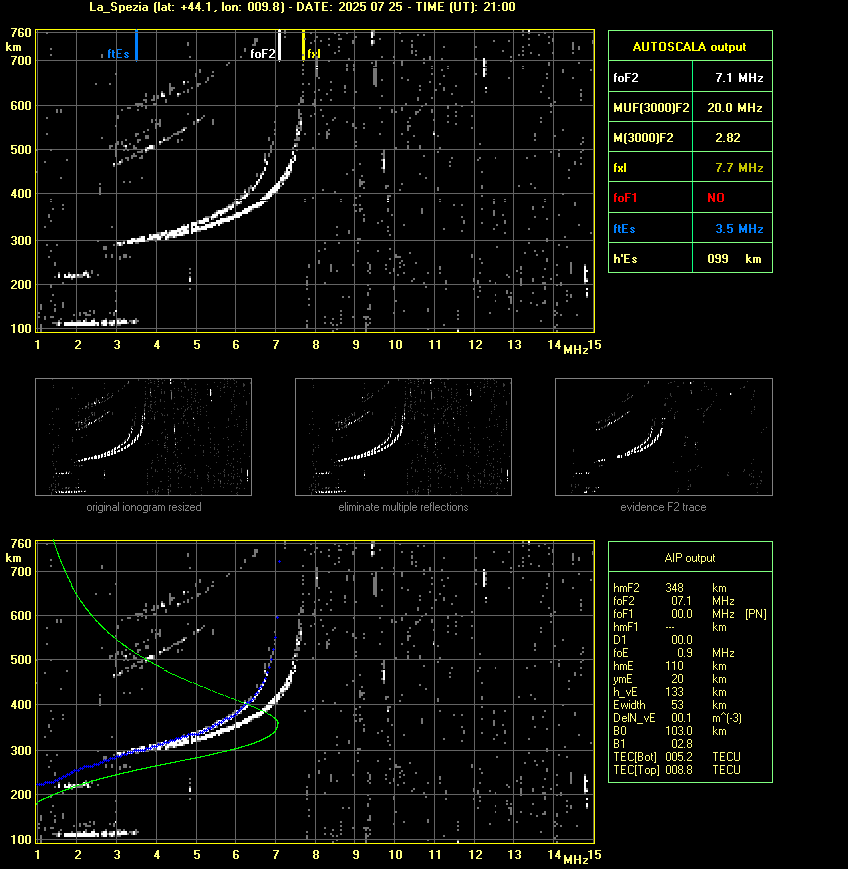Click the TEC[Top] value '008.8'
Screen dimensions: 848x869
tap(678, 770)
